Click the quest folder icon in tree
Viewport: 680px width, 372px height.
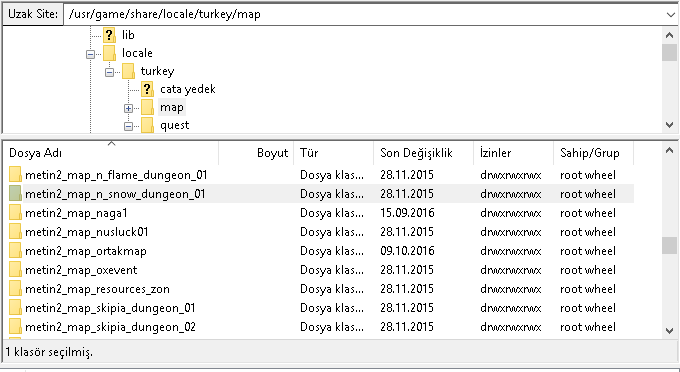point(147,125)
